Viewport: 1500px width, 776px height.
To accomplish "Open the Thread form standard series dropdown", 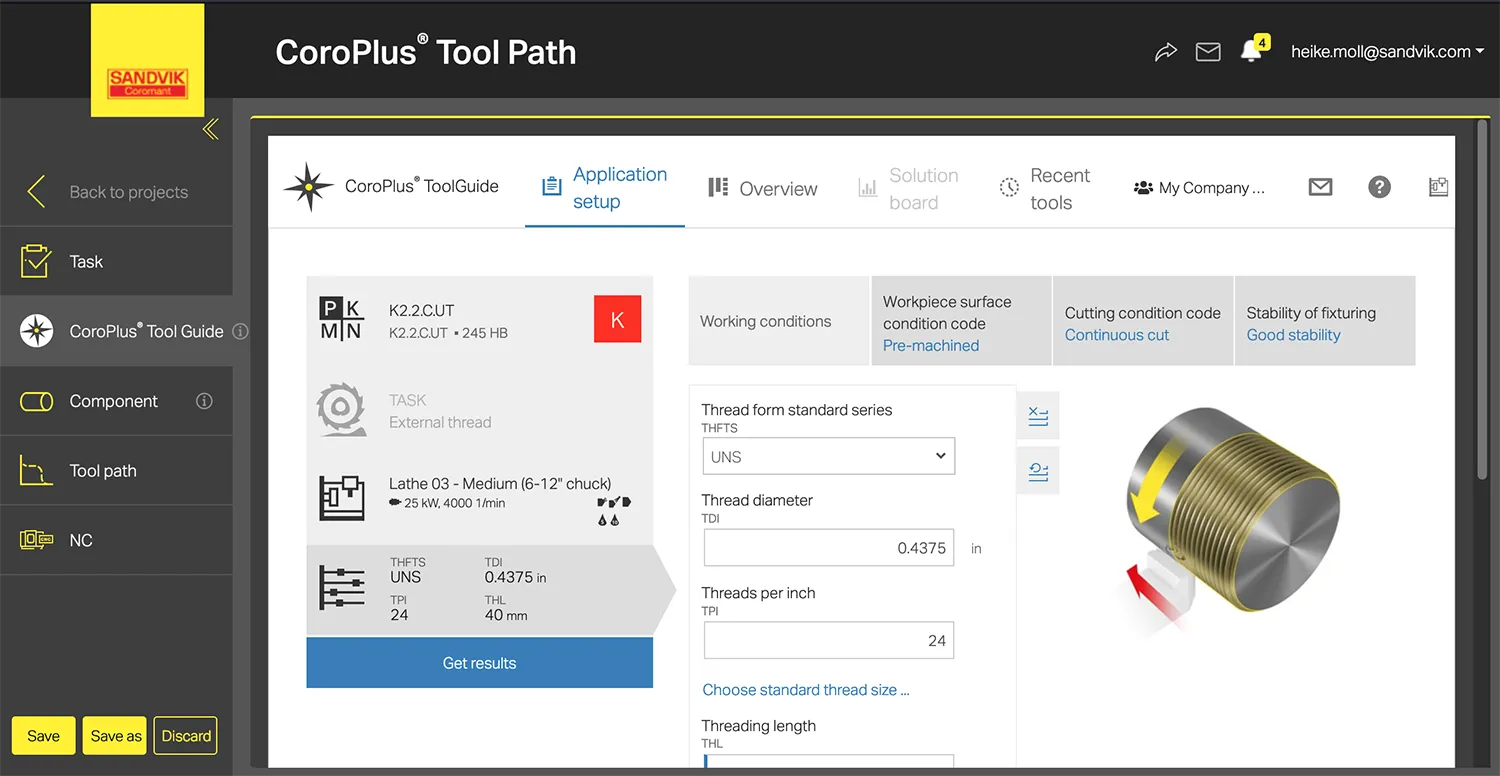I will click(x=828, y=457).
